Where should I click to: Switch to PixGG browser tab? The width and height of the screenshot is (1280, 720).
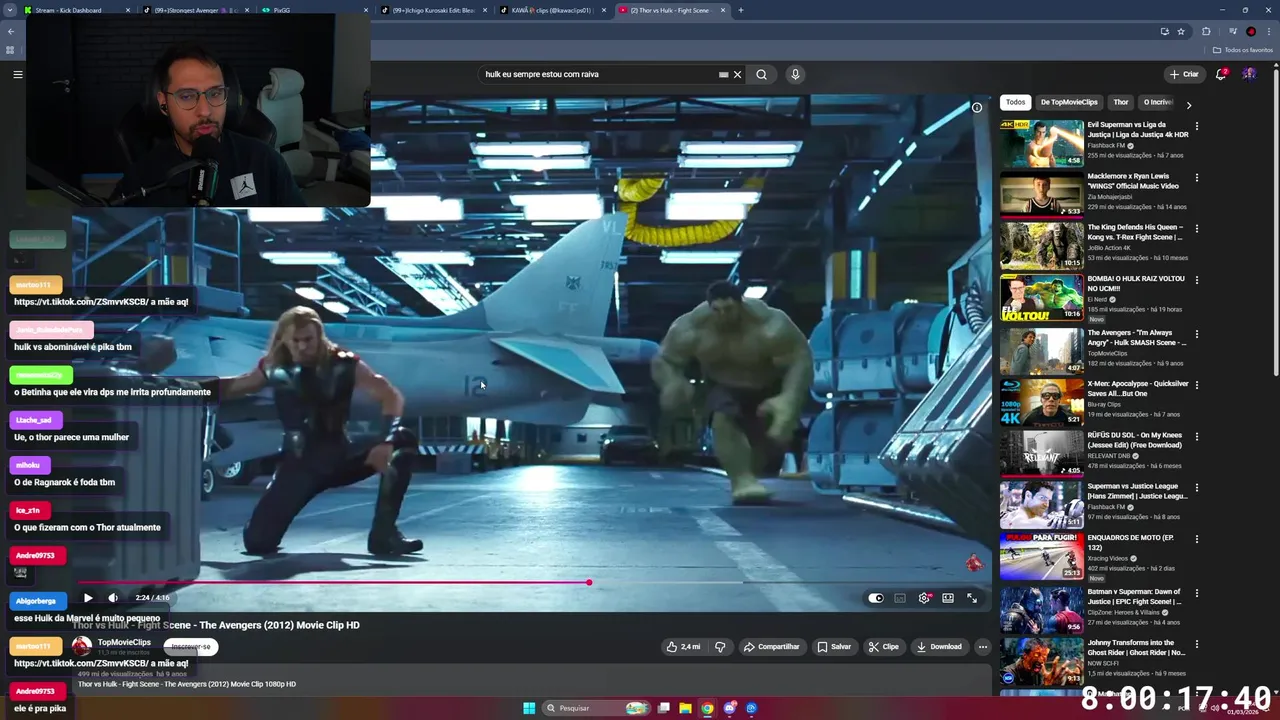[314, 10]
